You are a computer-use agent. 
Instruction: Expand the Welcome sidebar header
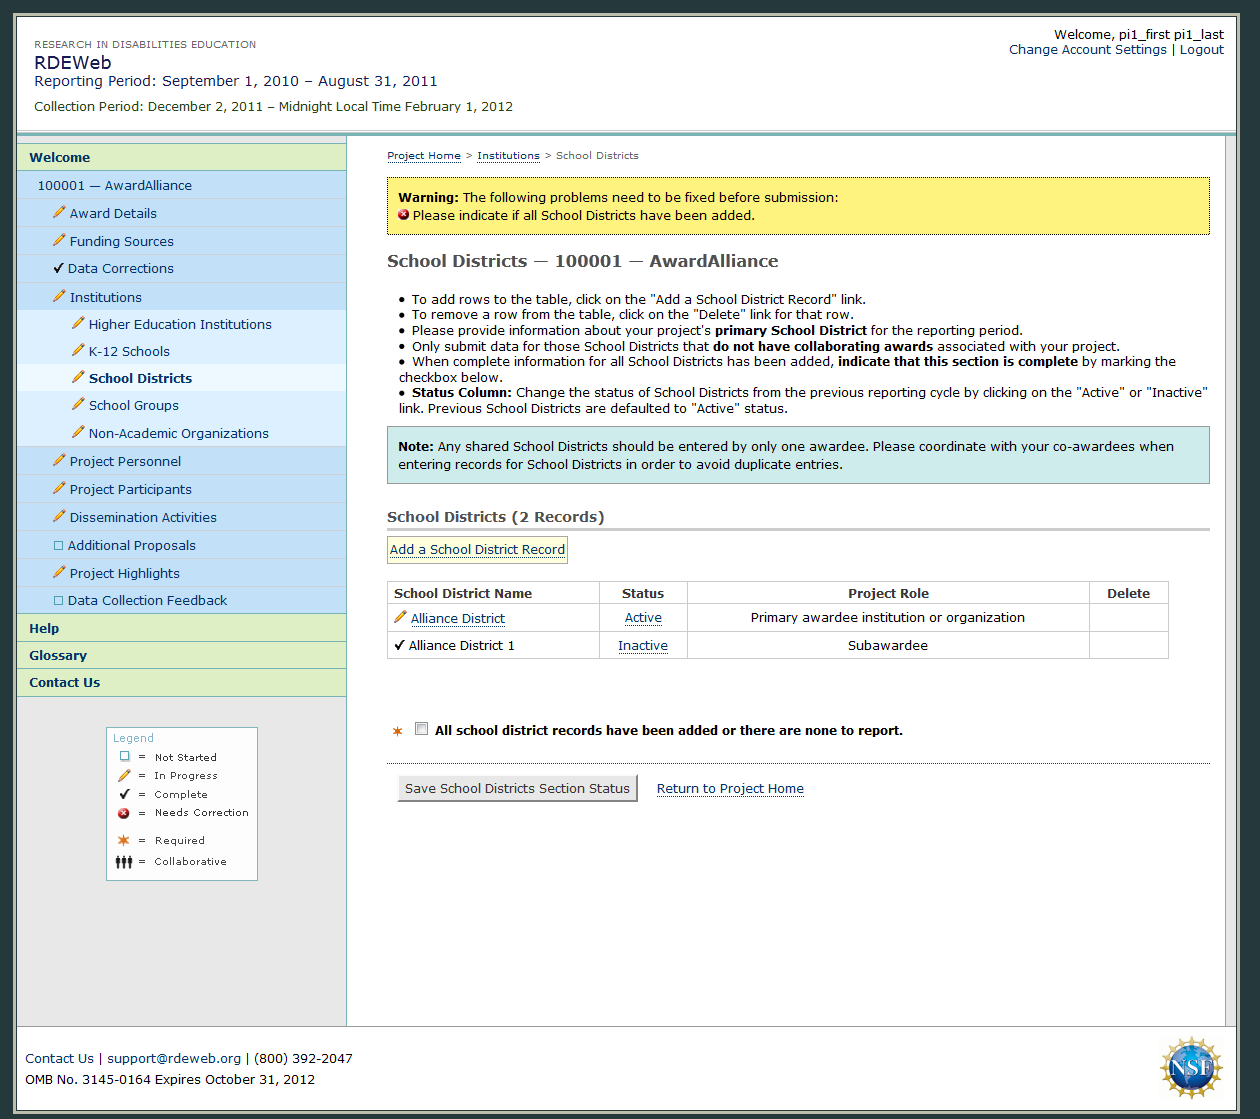[59, 157]
